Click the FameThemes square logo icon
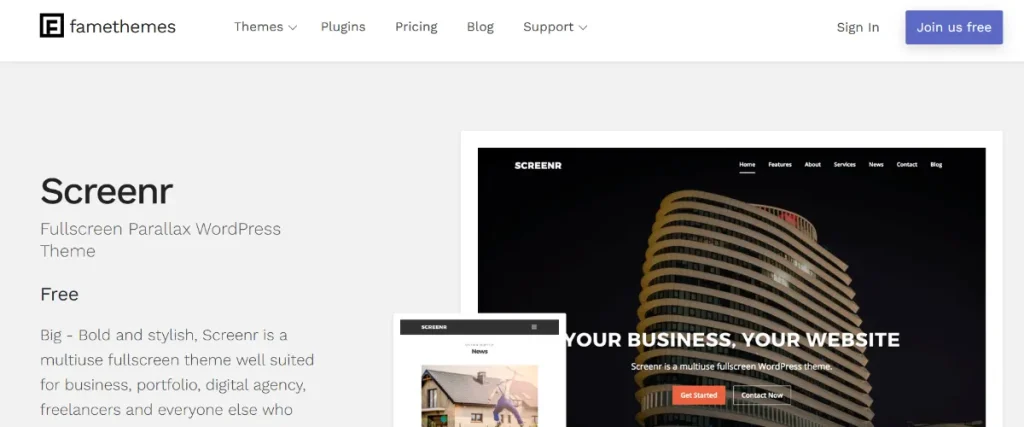 point(52,25)
